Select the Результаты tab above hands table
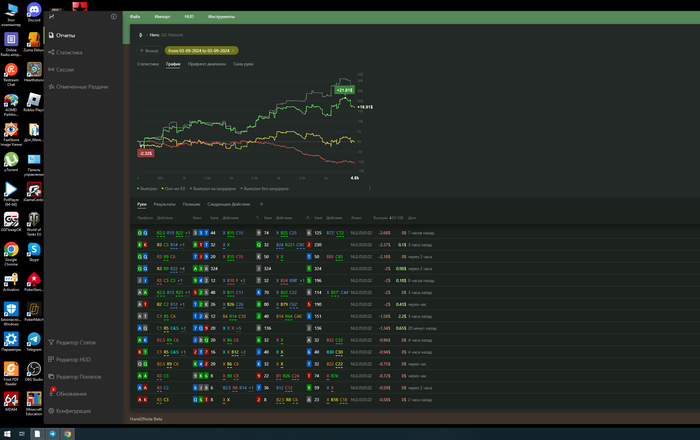 tap(165, 204)
